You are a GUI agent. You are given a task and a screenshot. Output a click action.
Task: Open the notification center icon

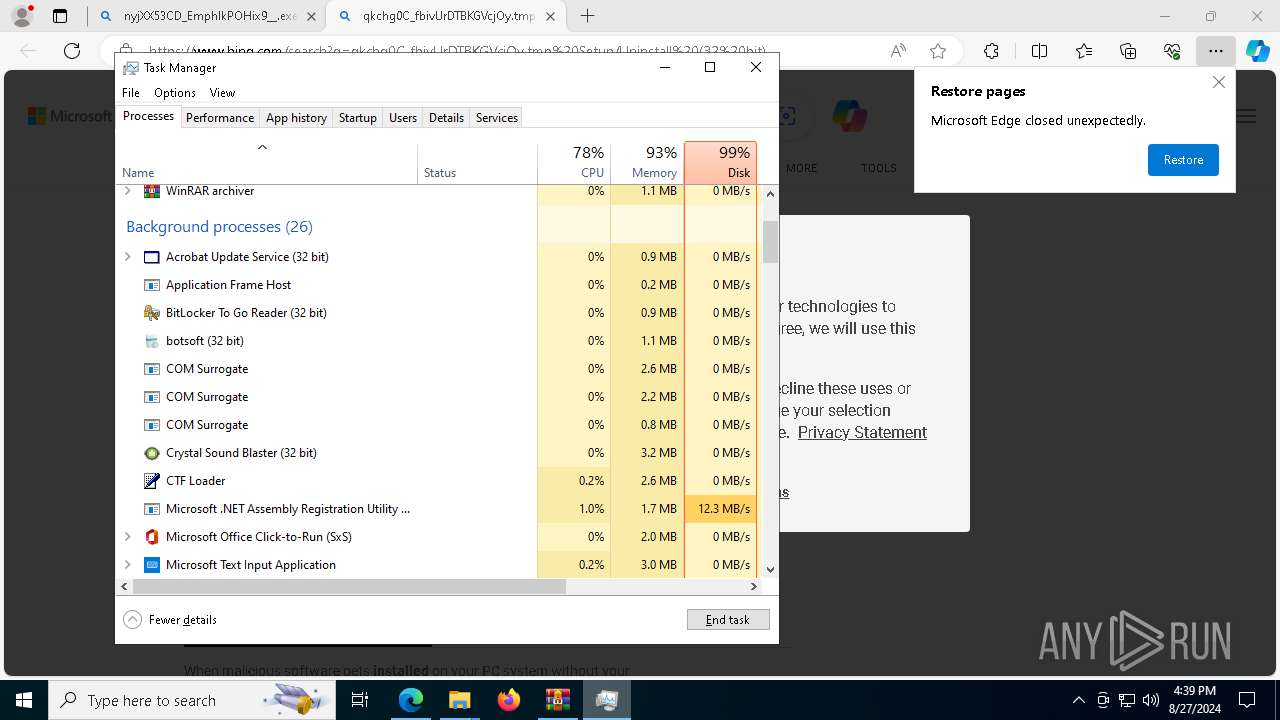coord(1247,700)
